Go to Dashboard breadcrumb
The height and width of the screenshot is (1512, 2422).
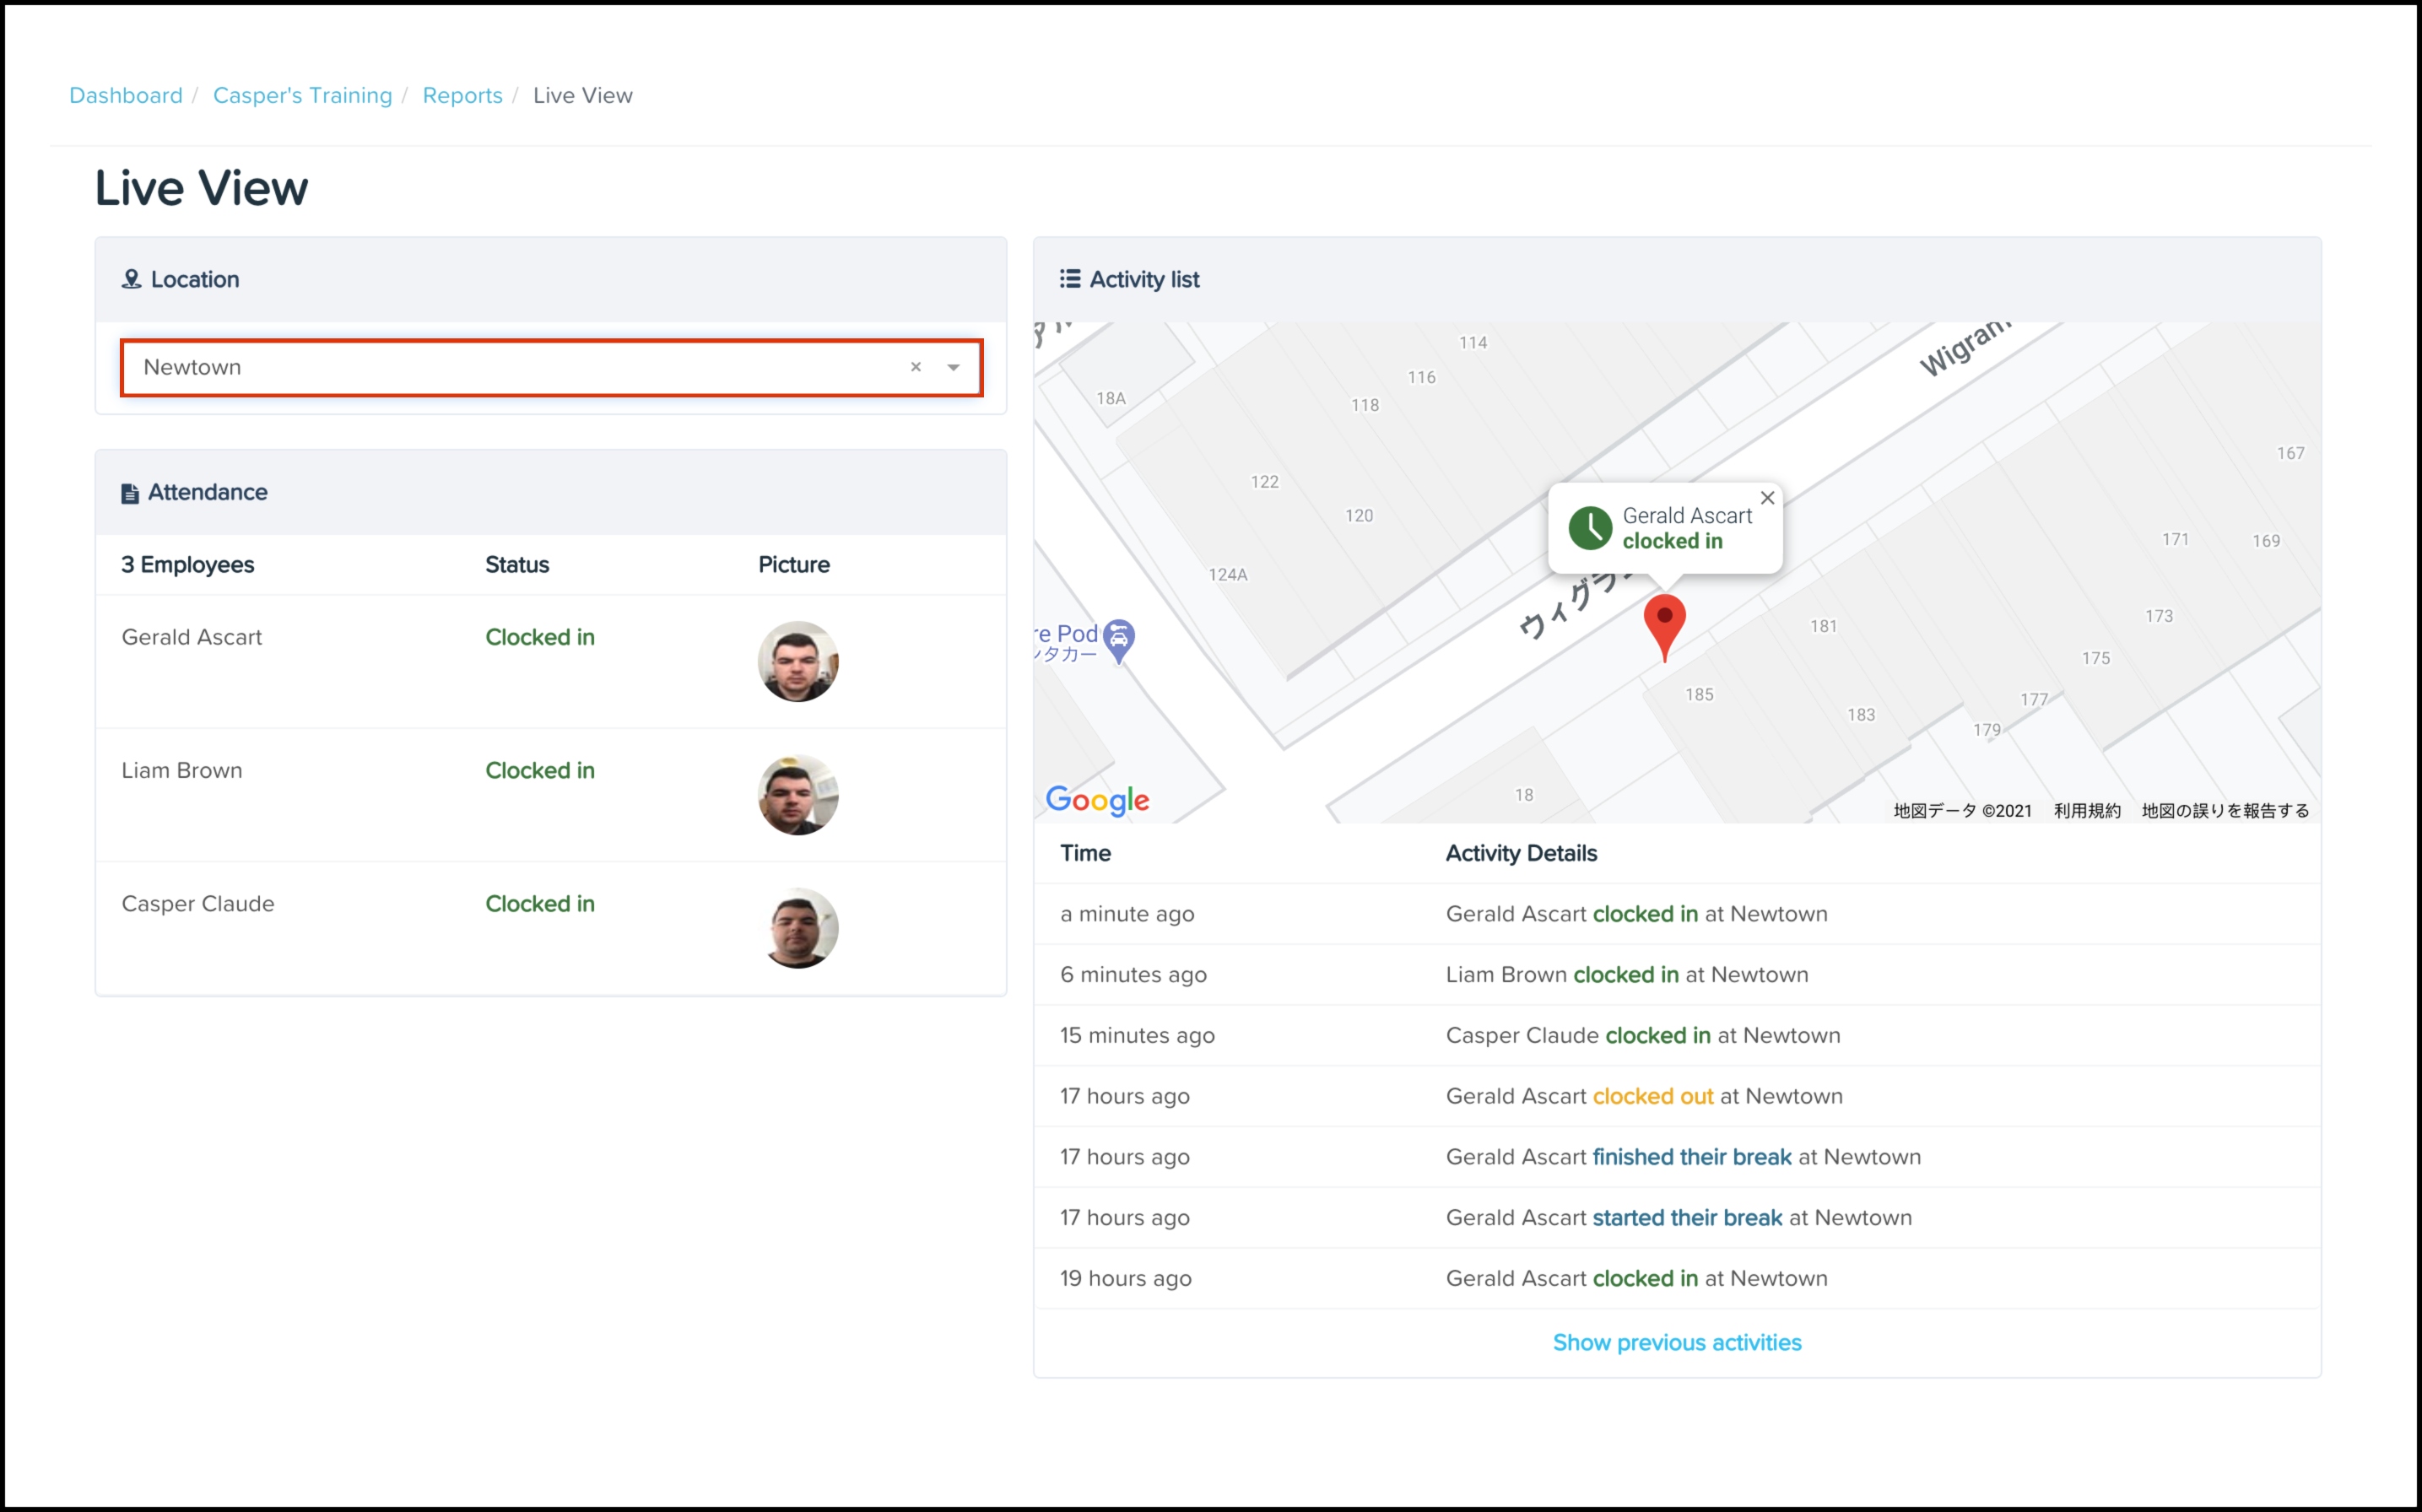(126, 95)
